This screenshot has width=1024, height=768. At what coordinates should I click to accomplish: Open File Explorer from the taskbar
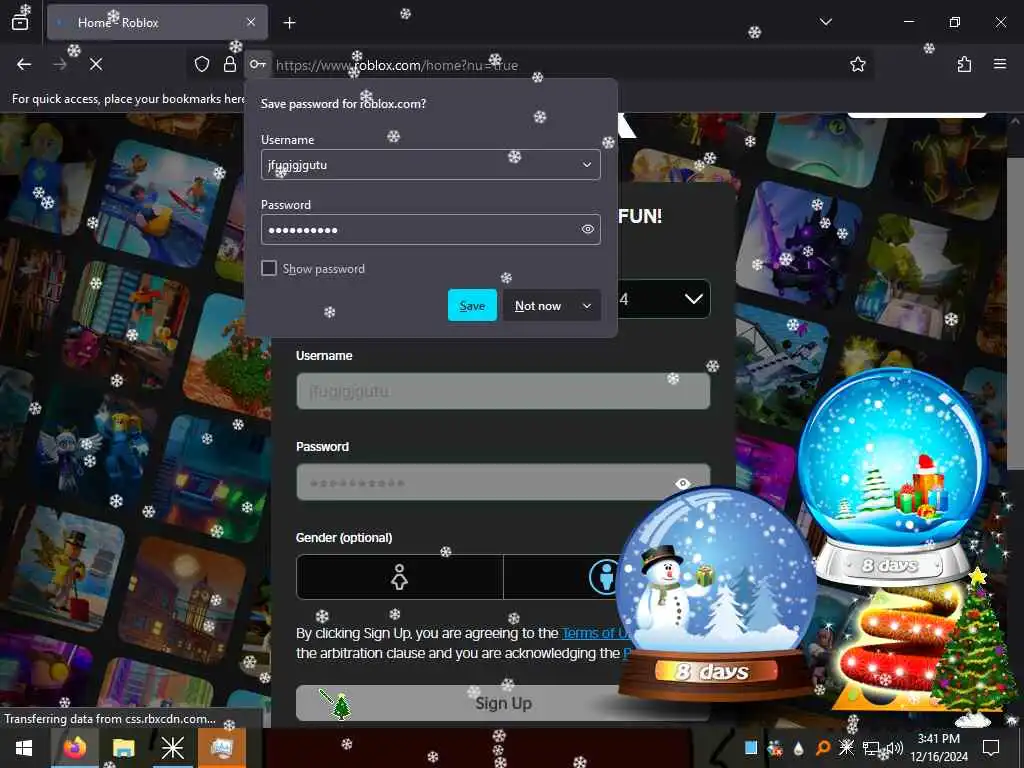[x=123, y=748]
